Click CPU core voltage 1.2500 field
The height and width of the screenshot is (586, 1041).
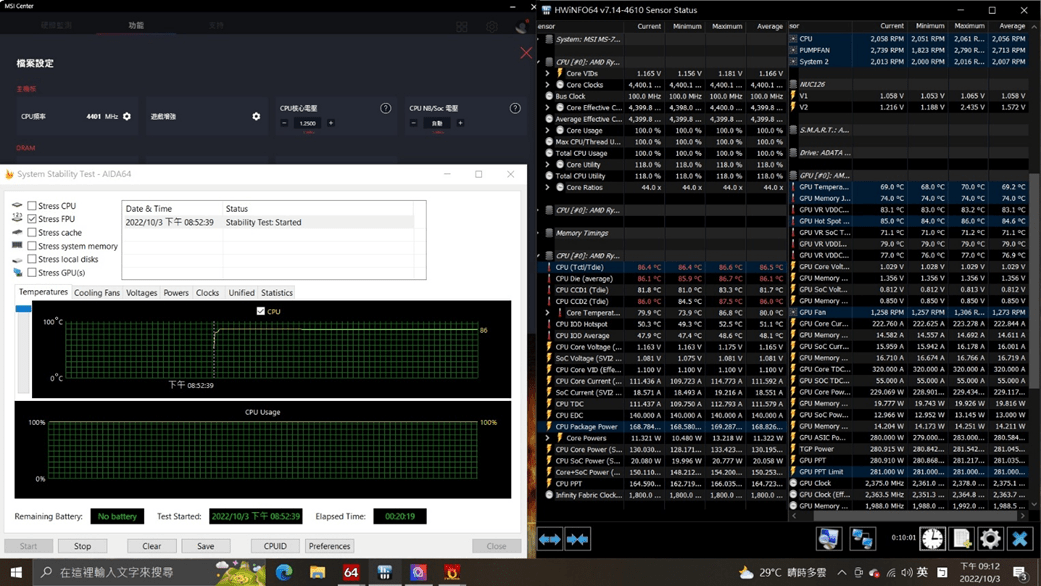(x=307, y=123)
